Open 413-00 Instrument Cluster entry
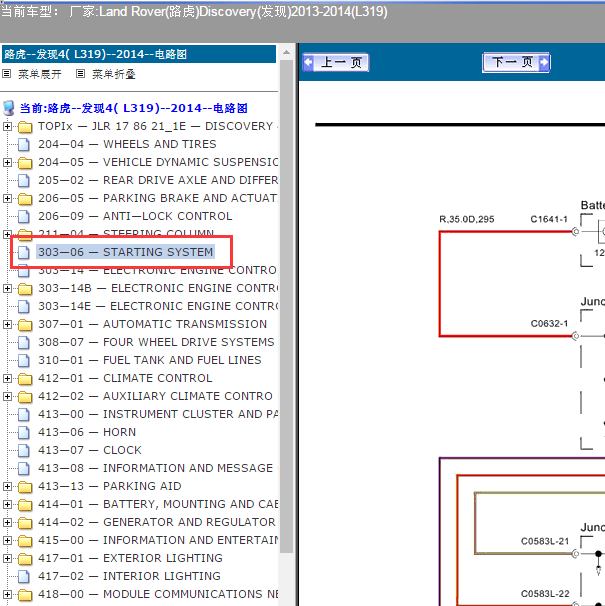The image size is (605, 606). click(158, 414)
